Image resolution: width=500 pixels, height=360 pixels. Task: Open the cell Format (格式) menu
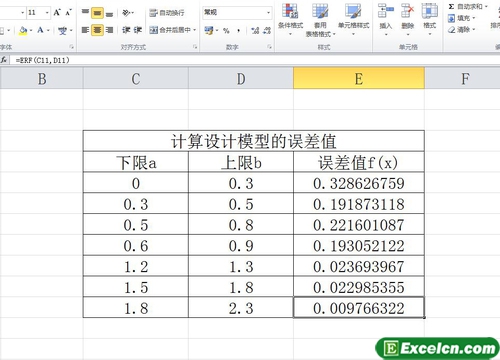tap(429, 18)
